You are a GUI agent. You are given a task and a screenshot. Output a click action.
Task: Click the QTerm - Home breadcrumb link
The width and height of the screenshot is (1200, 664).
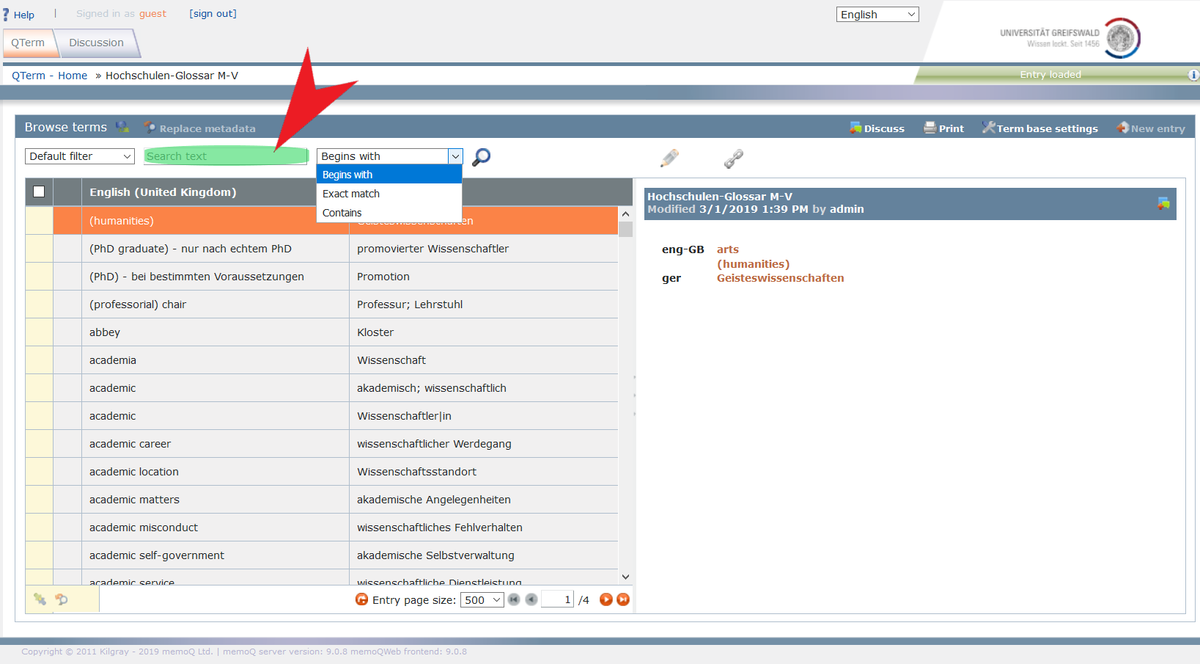pyautogui.click(x=50, y=76)
